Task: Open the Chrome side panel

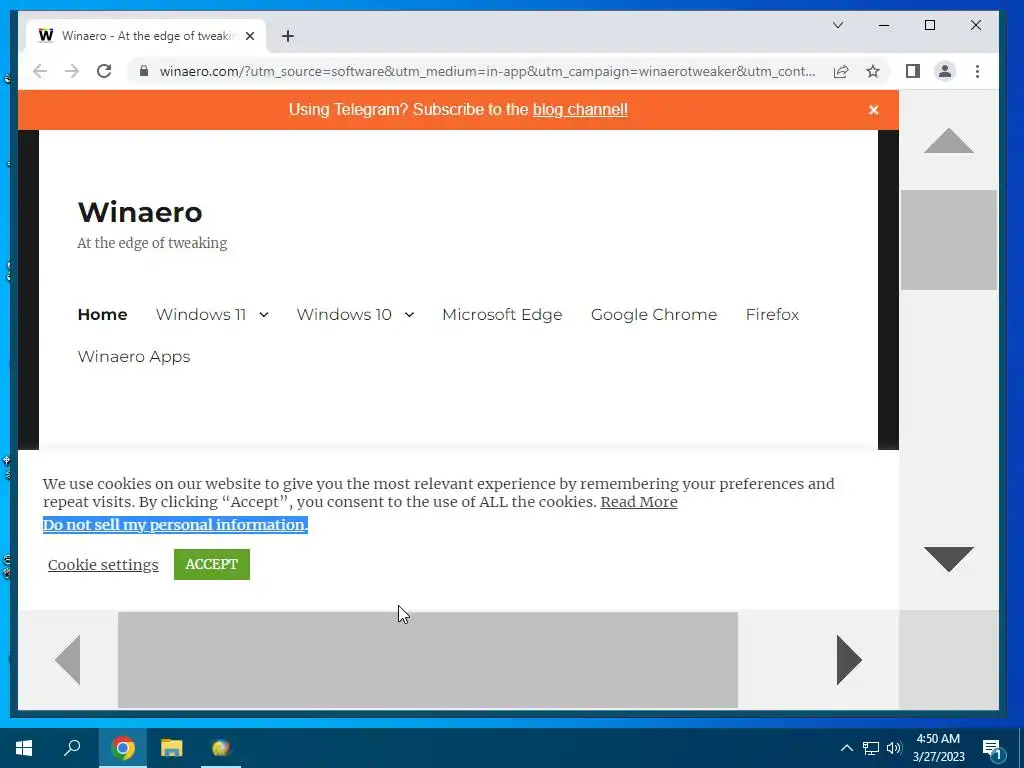Action: coord(913,71)
